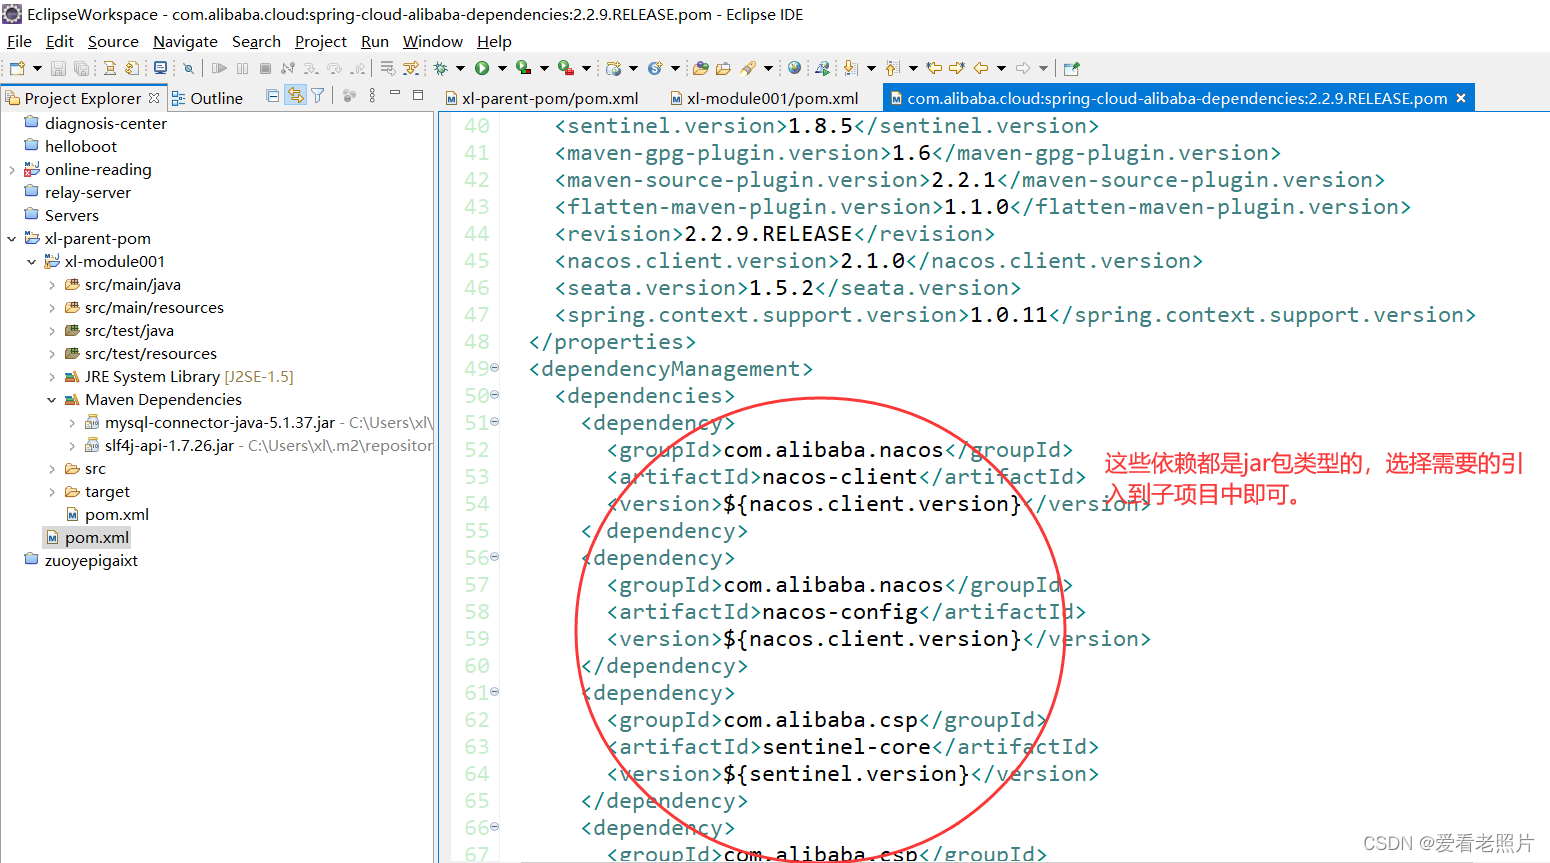The image size is (1550, 863).
Task: Click the Step Into toolbar icon
Action: [311, 68]
